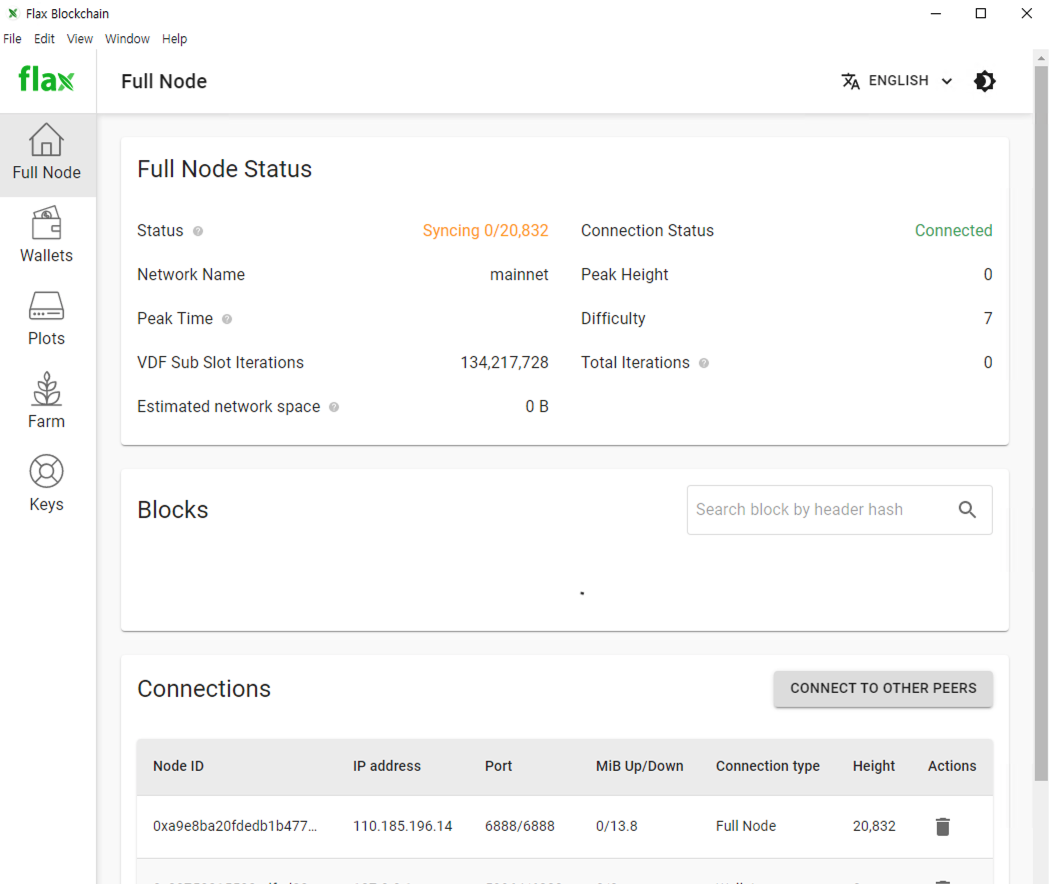This screenshot has height=884, width=1049.
Task: Click the Connections section heading
Action: pos(204,689)
